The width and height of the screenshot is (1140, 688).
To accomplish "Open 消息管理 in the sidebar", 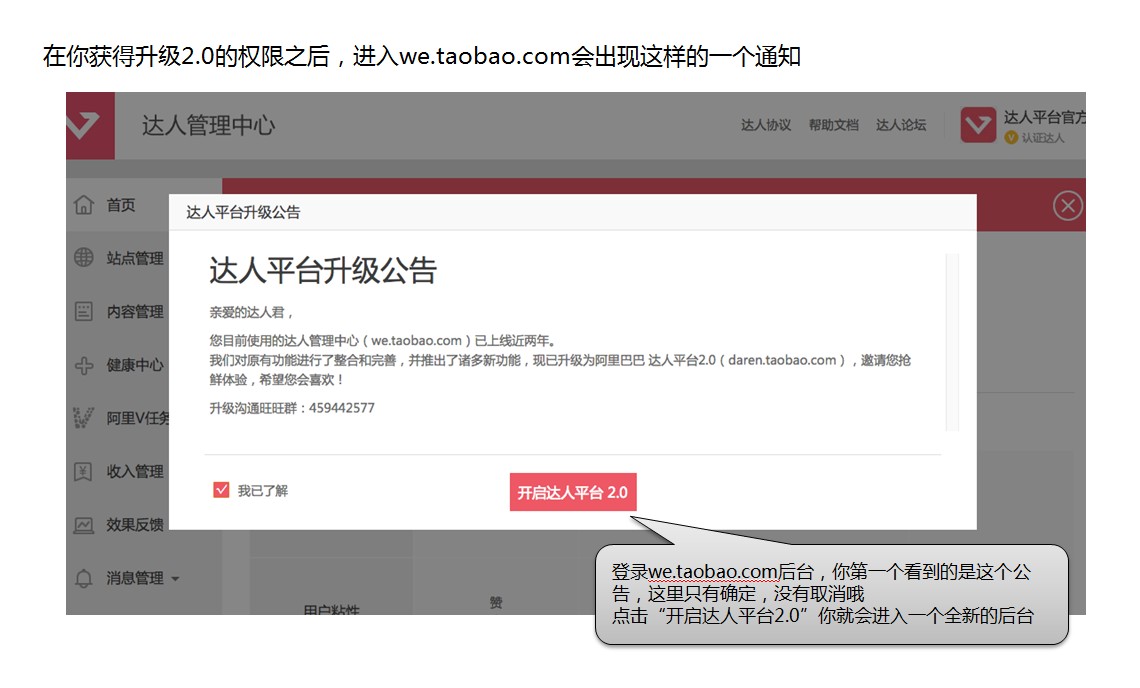I will click(135, 578).
